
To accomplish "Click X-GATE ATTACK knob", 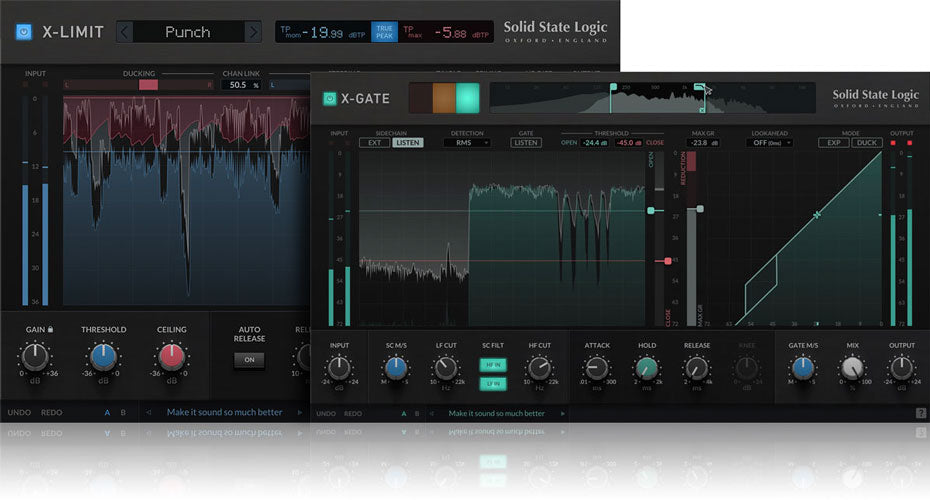I will click(597, 368).
